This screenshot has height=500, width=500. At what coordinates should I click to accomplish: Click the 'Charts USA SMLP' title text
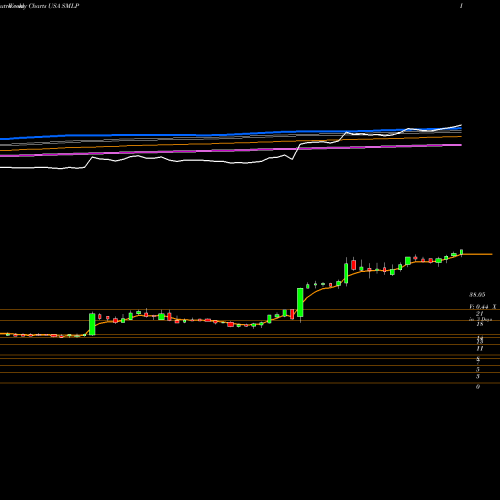click(x=53, y=6)
